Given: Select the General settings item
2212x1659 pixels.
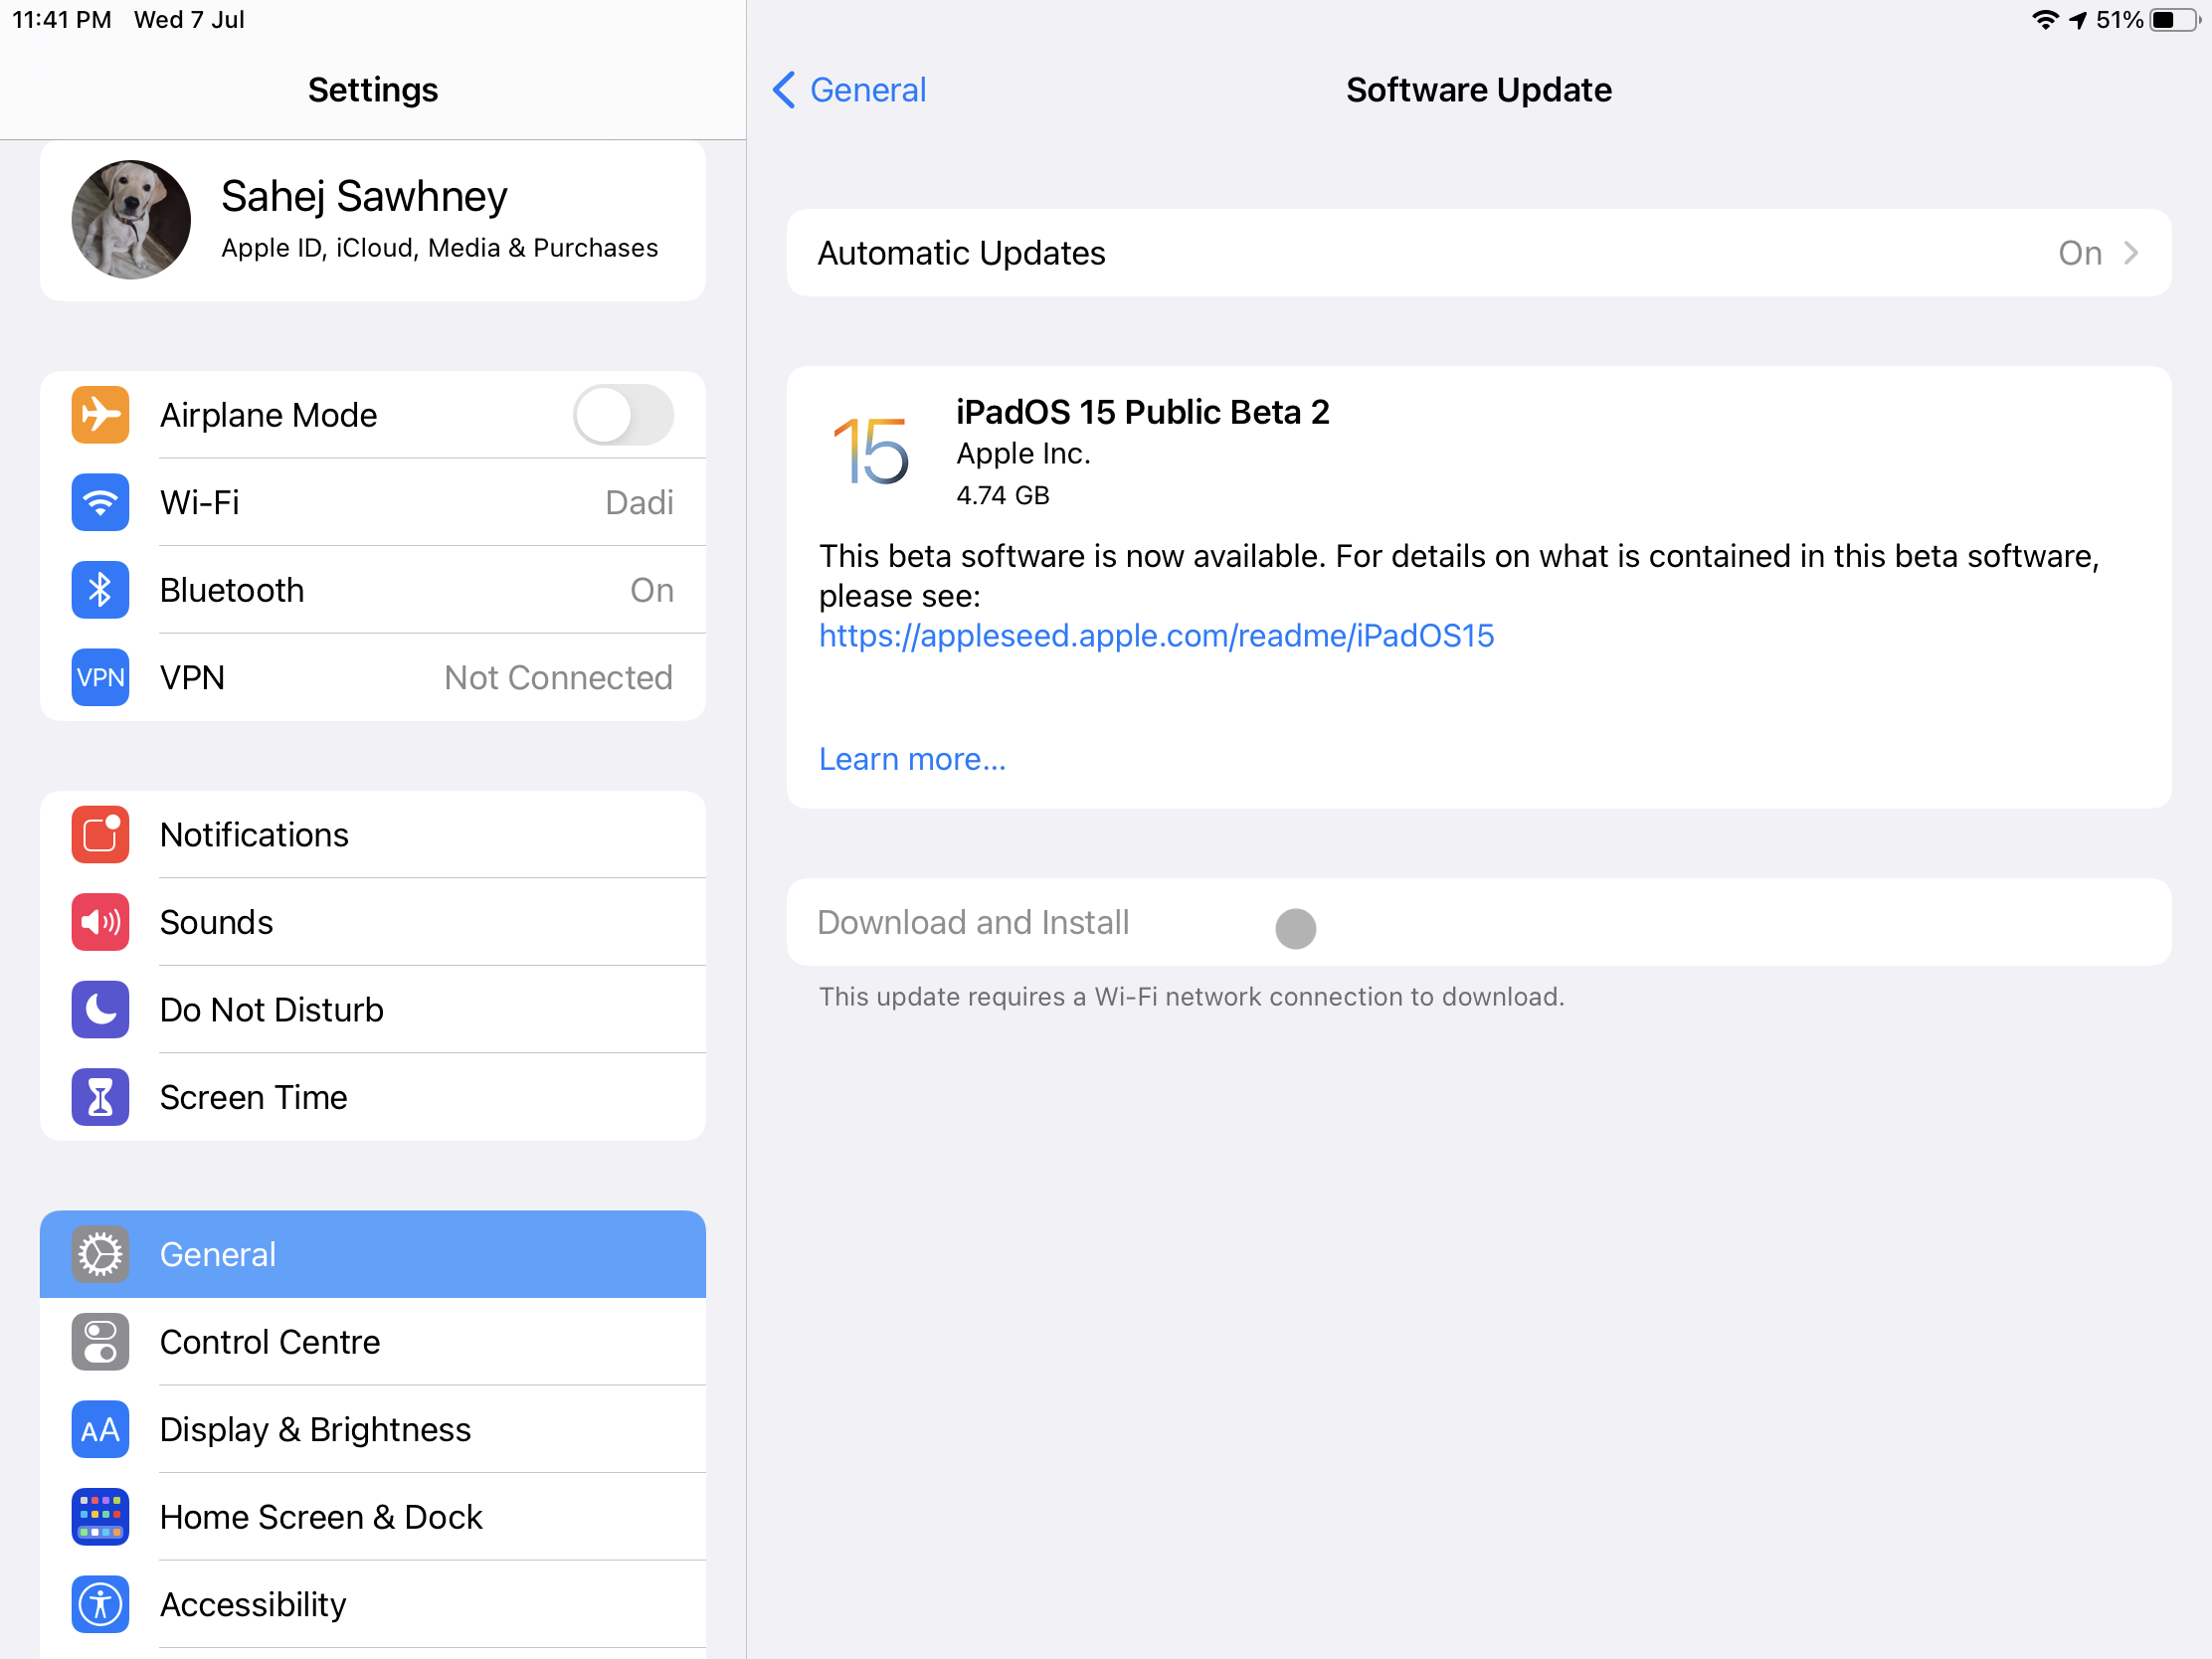Looking at the screenshot, I should click(372, 1254).
